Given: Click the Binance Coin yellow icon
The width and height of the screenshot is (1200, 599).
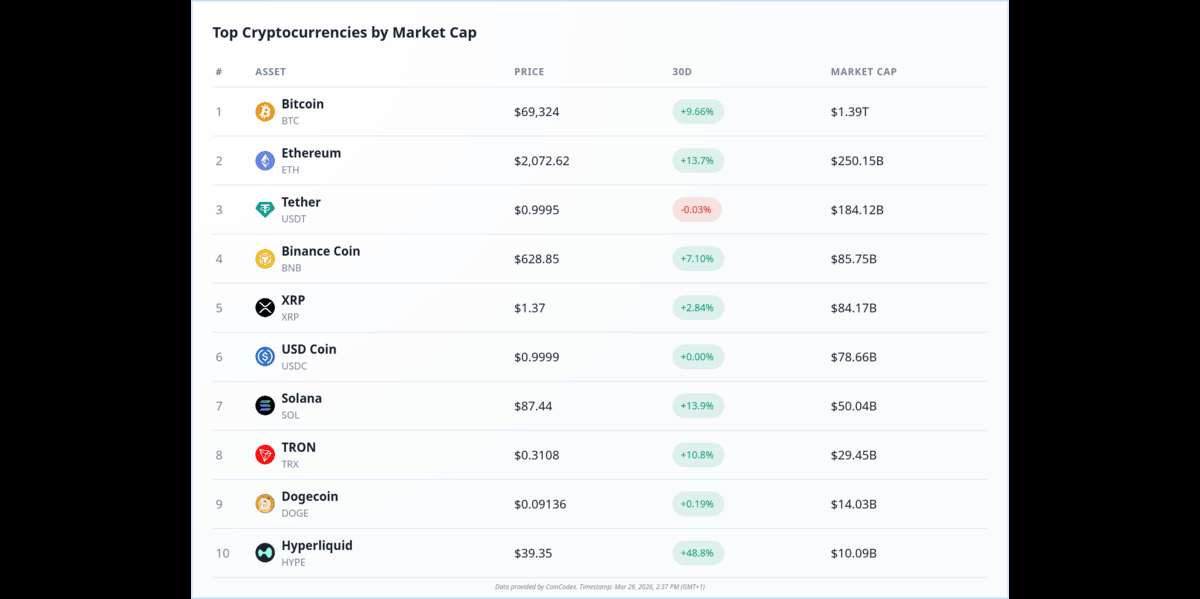Looking at the screenshot, I should coord(265,259).
